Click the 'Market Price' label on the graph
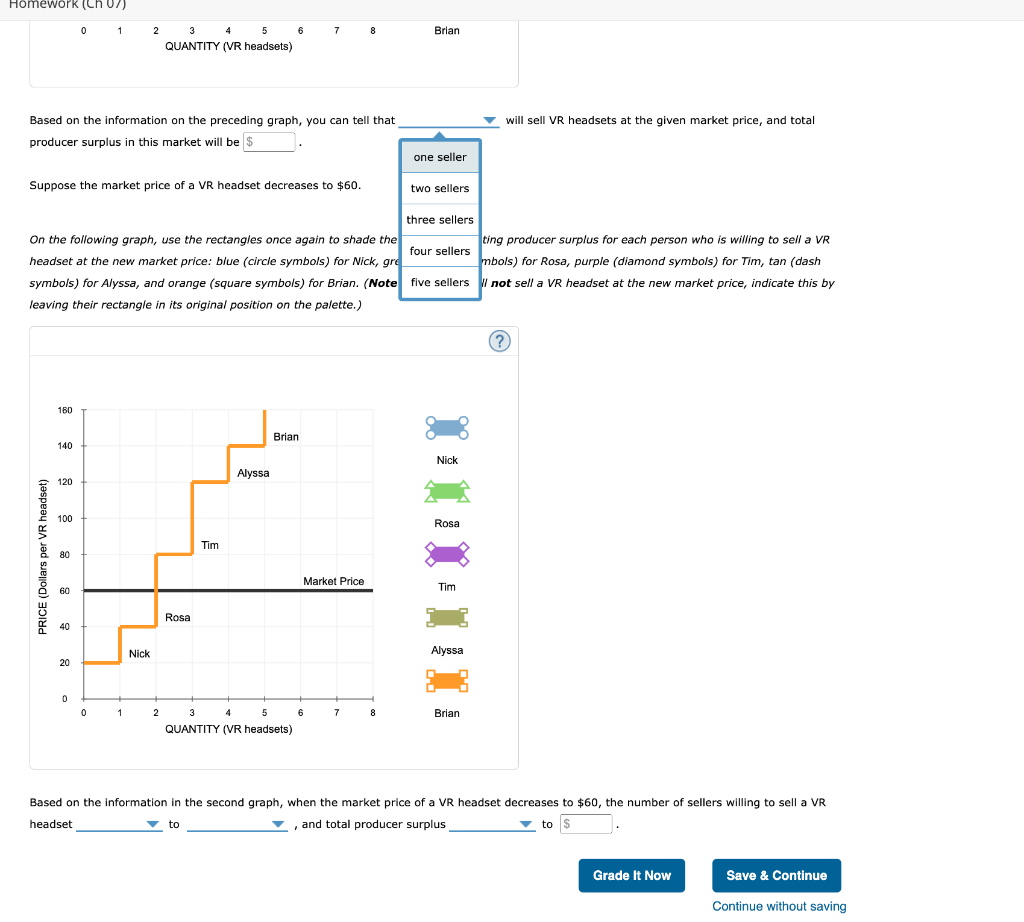Image resolution: width=1024 pixels, height=922 pixels. pyautogui.click(x=334, y=581)
